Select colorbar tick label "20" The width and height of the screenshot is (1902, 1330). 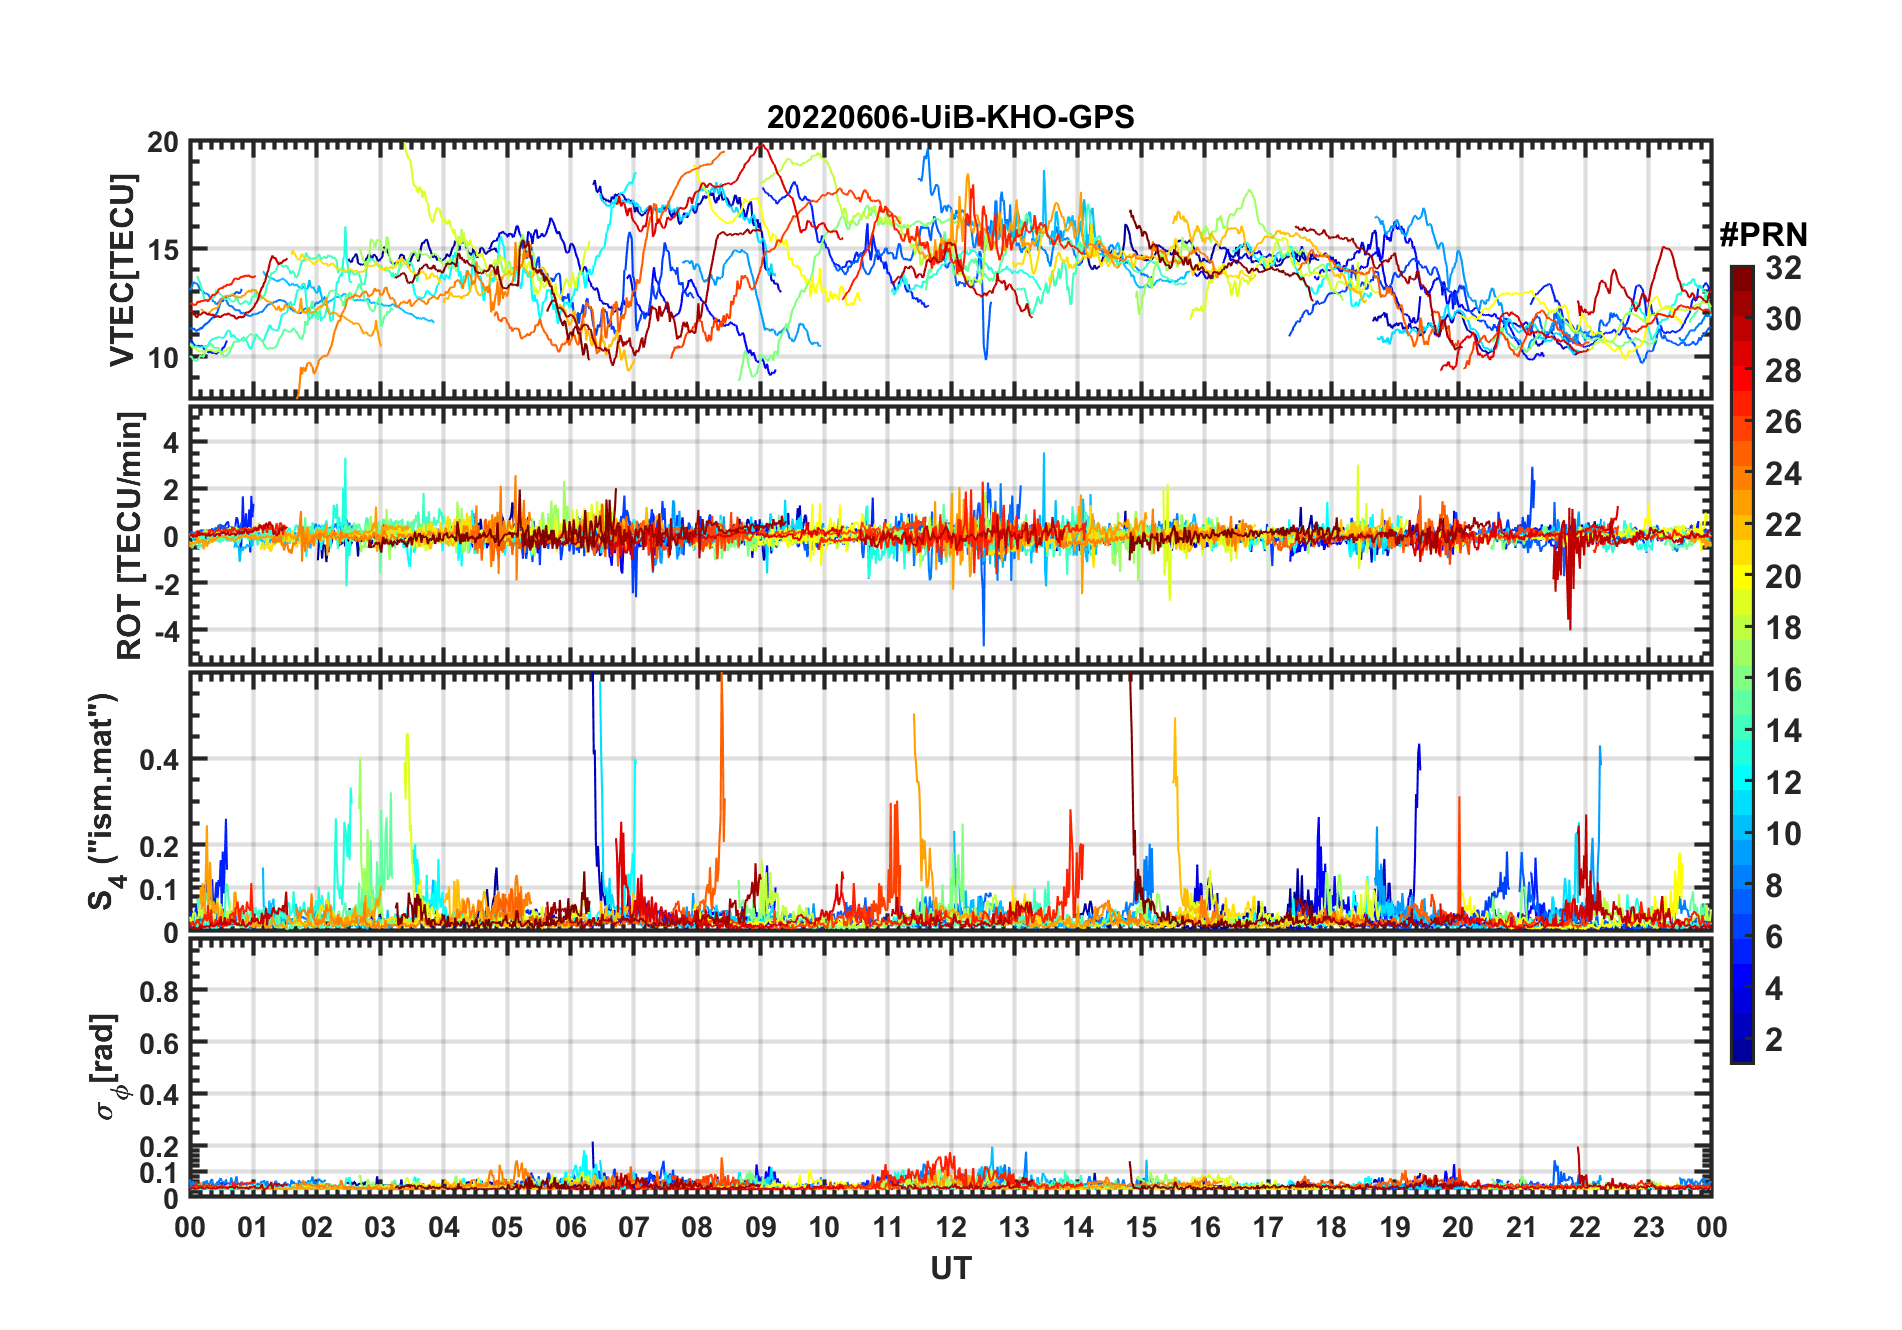1783,577
